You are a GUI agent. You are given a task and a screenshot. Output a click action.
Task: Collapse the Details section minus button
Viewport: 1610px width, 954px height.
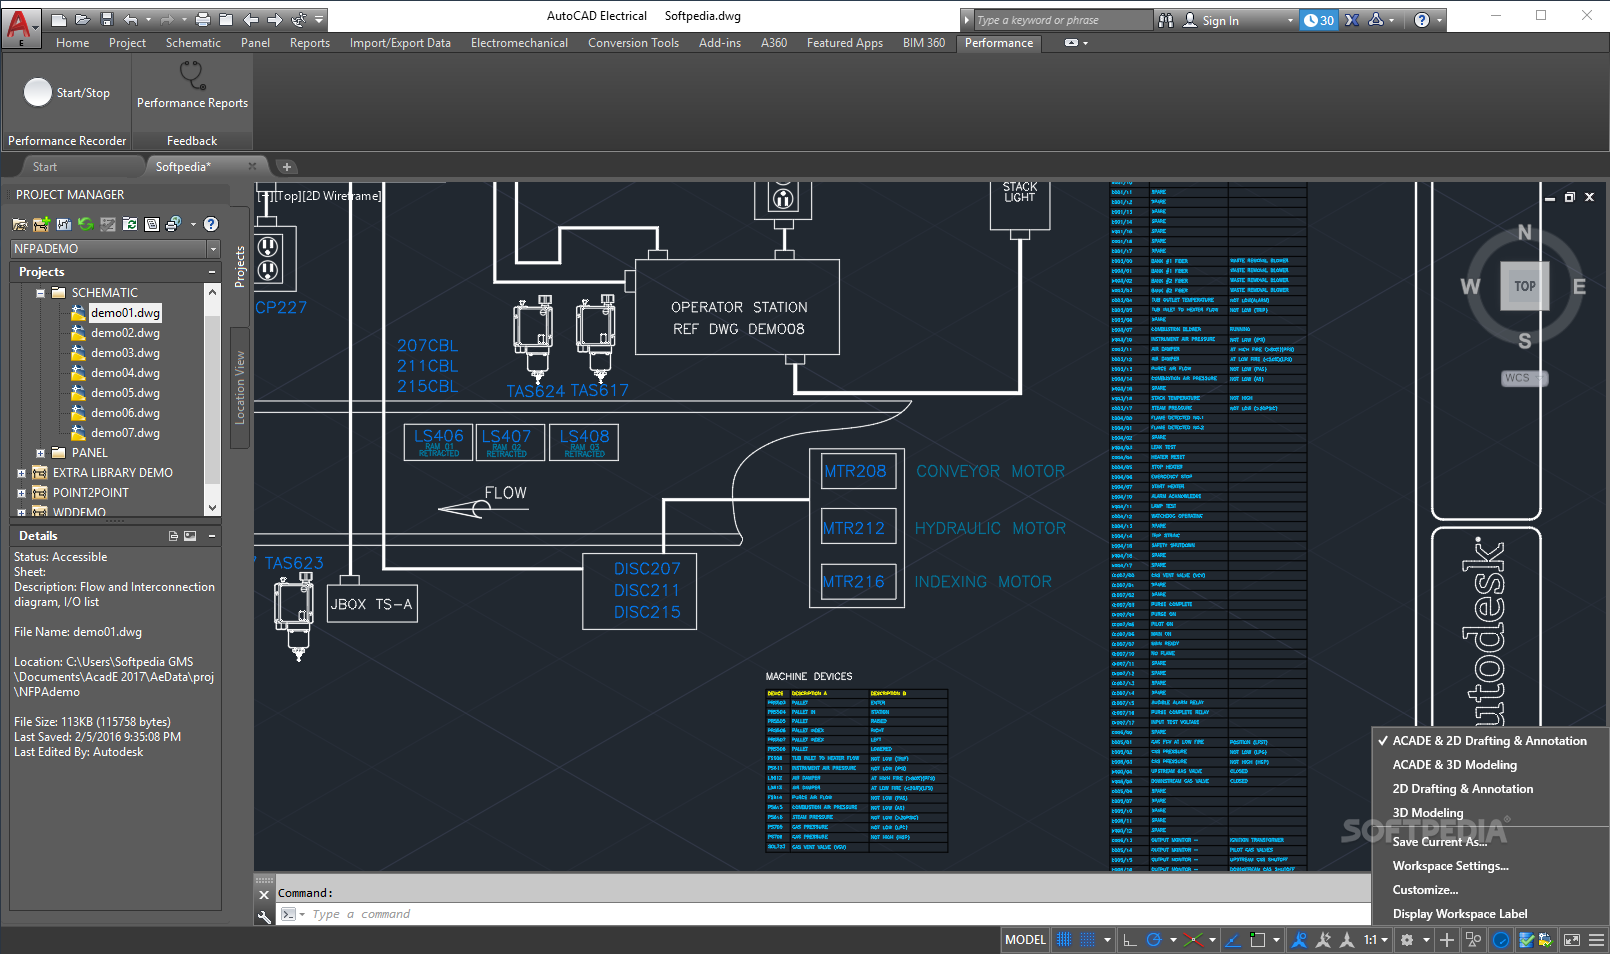pyautogui.click(x=212, y=536)
